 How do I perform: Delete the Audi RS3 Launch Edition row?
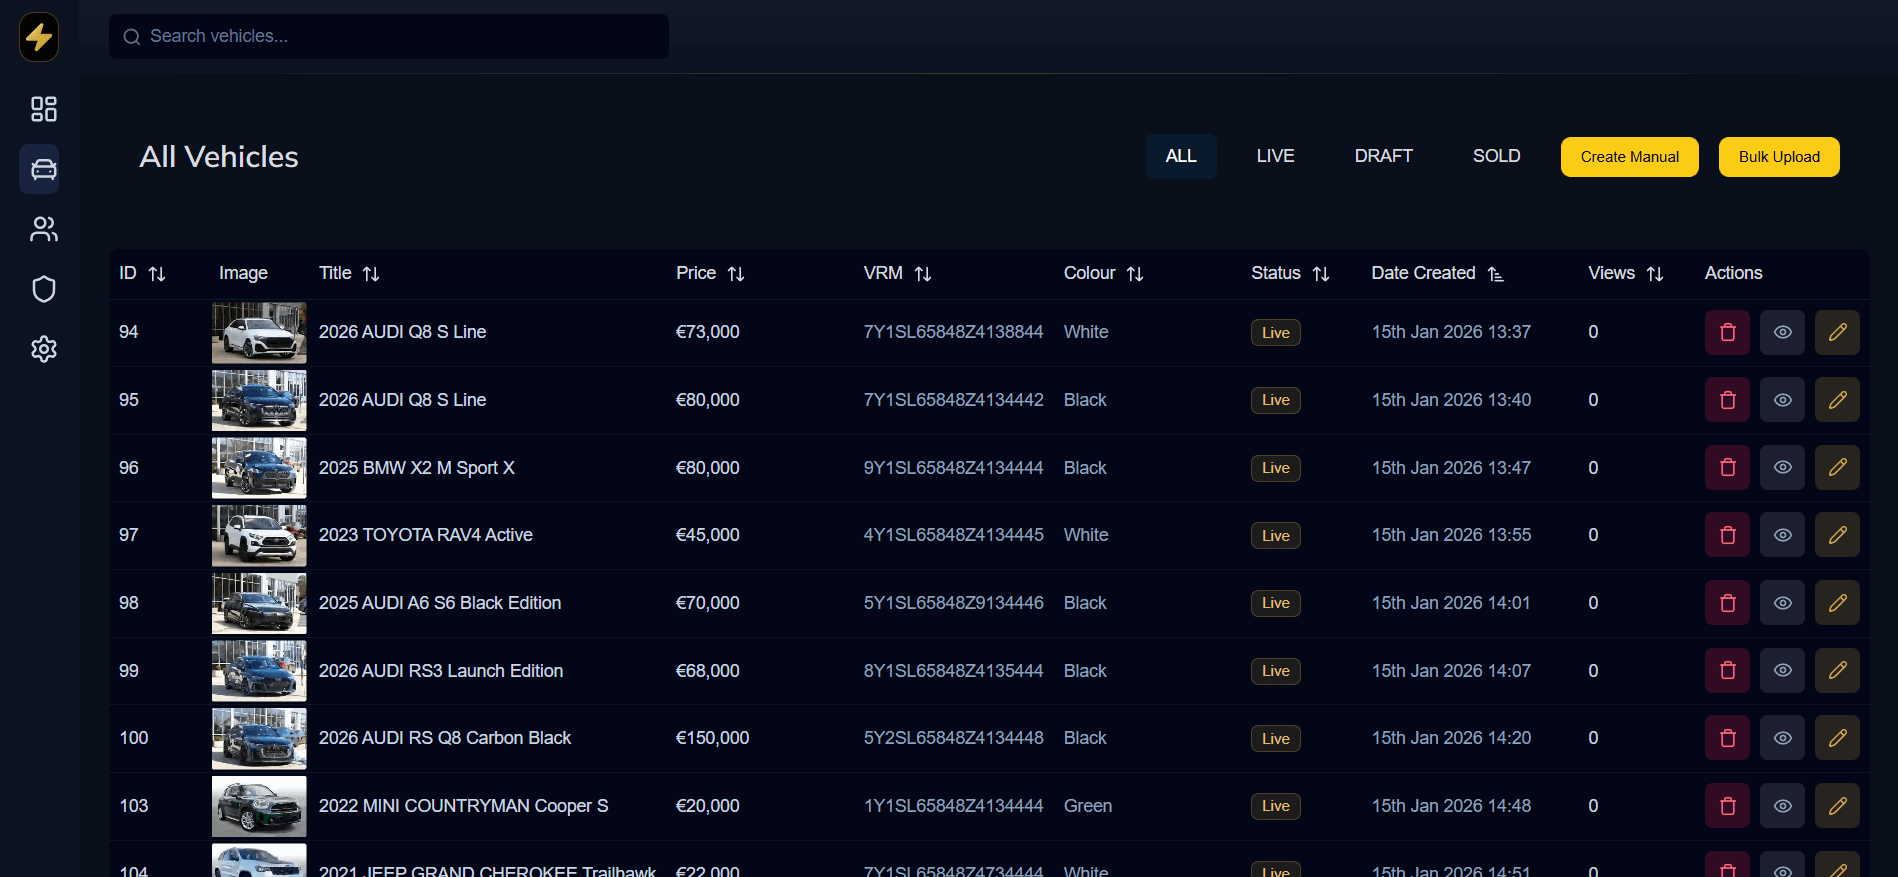1727,670
